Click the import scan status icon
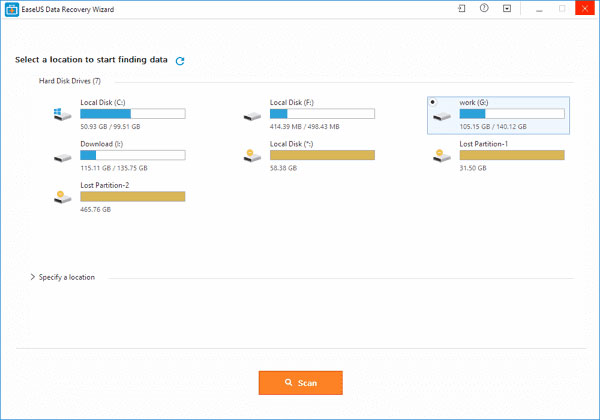600x420 pixels. coord(460,8)
